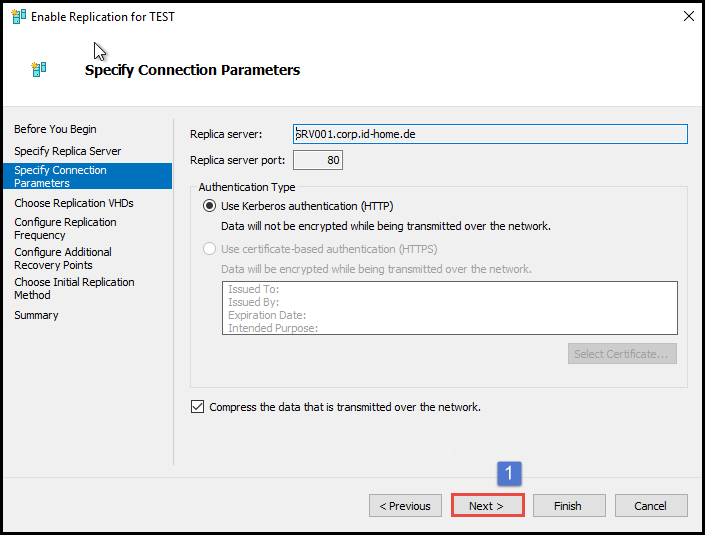
Task: Select certificate-based authentication (HTTPS) option
Action: tap(209, 249)
